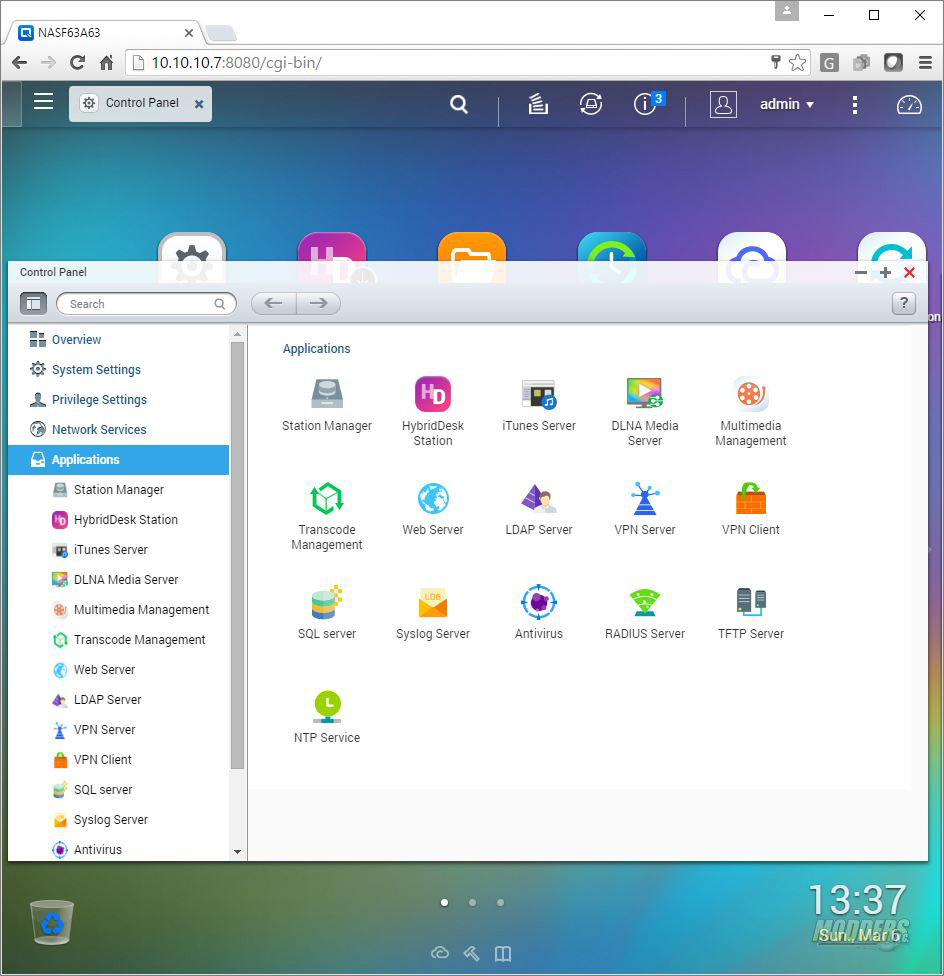
Task: Select LDAP Server in sidebar tree
Action: tap(118, 699)
